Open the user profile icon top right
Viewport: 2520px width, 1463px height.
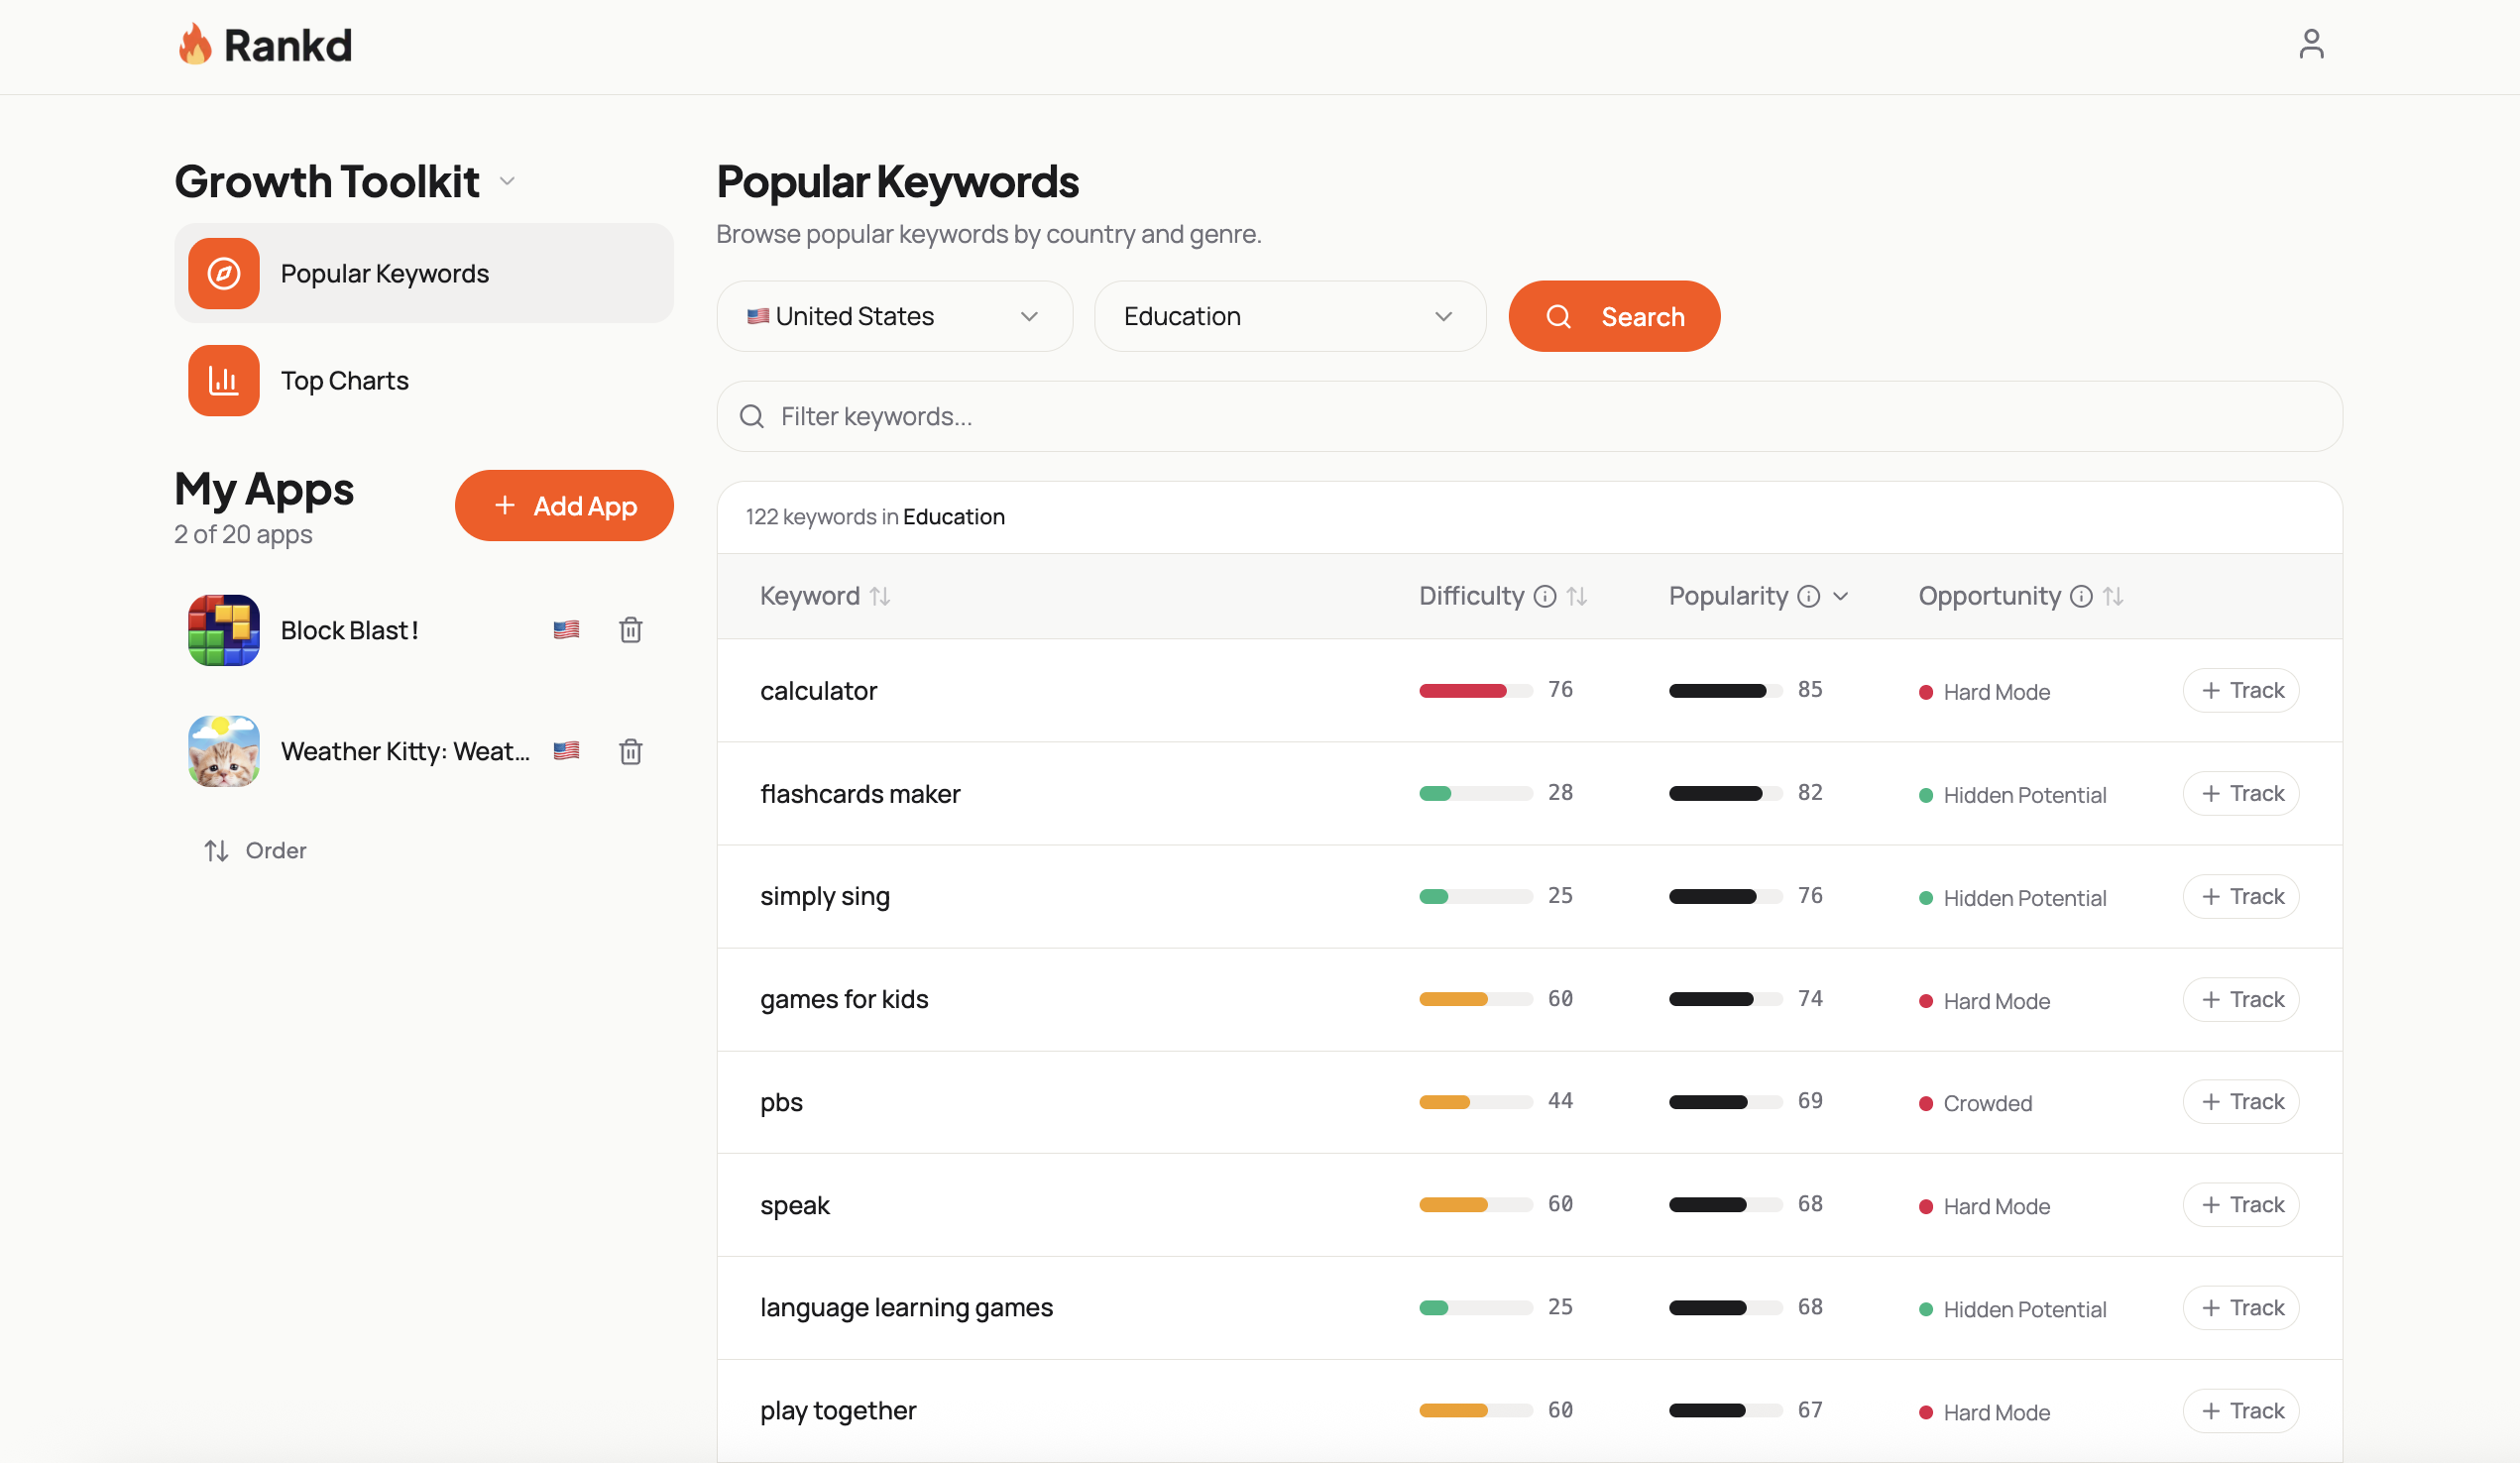pyautogui.click(x=2311, y=44)
